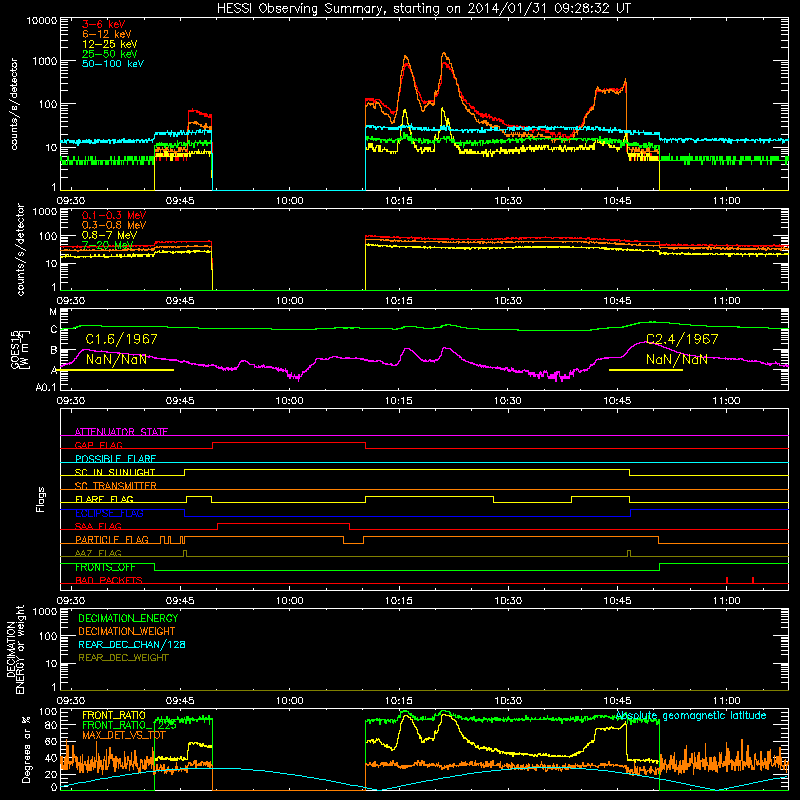The image size is (800, 800).
Task: Click the 0.8-7 MeV legend entry
Action: (110, 235)
